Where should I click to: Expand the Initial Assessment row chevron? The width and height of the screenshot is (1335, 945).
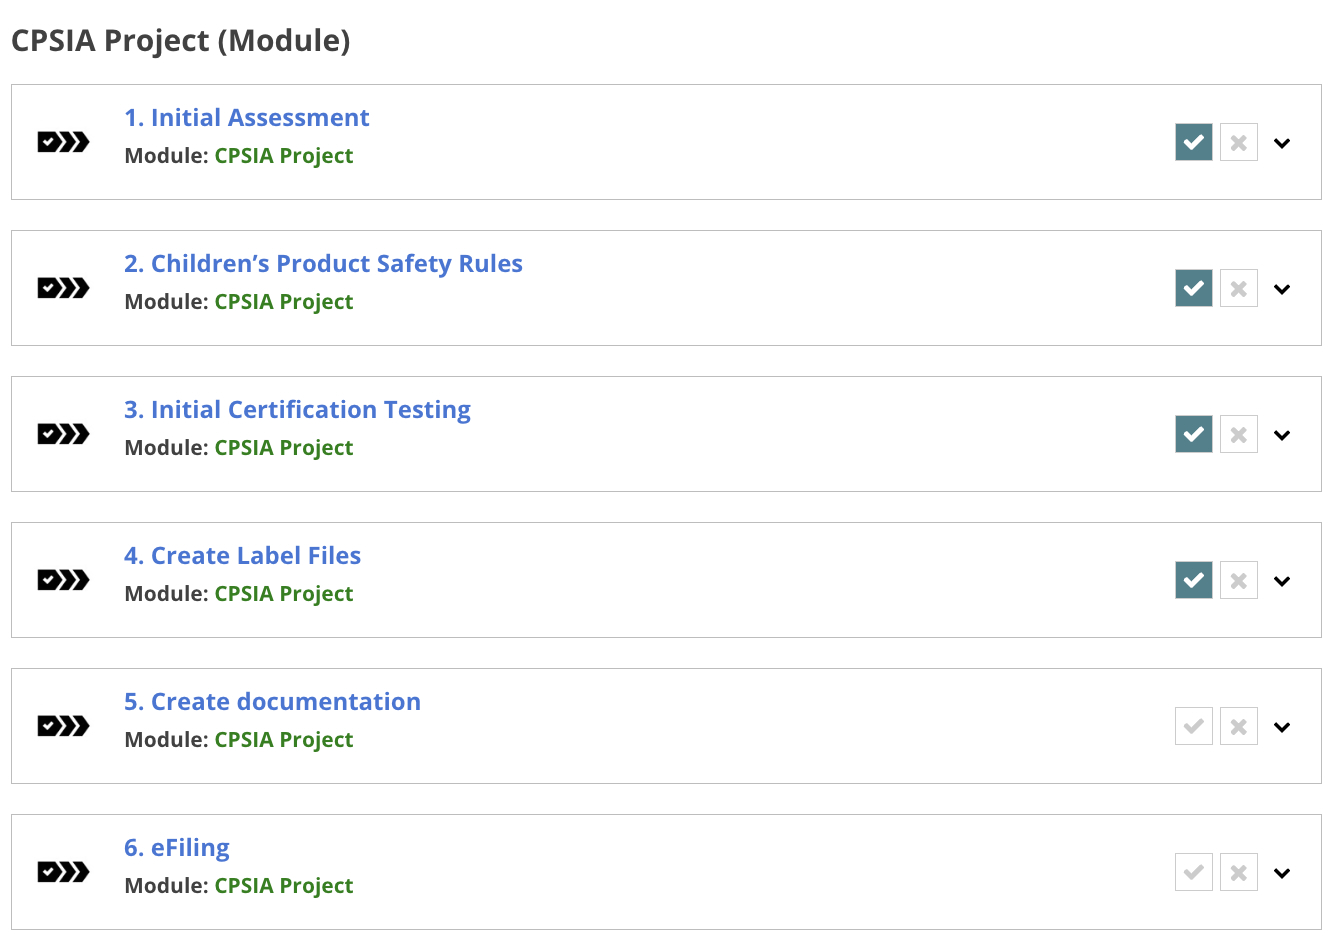pyautogui.click(x=1282, y=143)
